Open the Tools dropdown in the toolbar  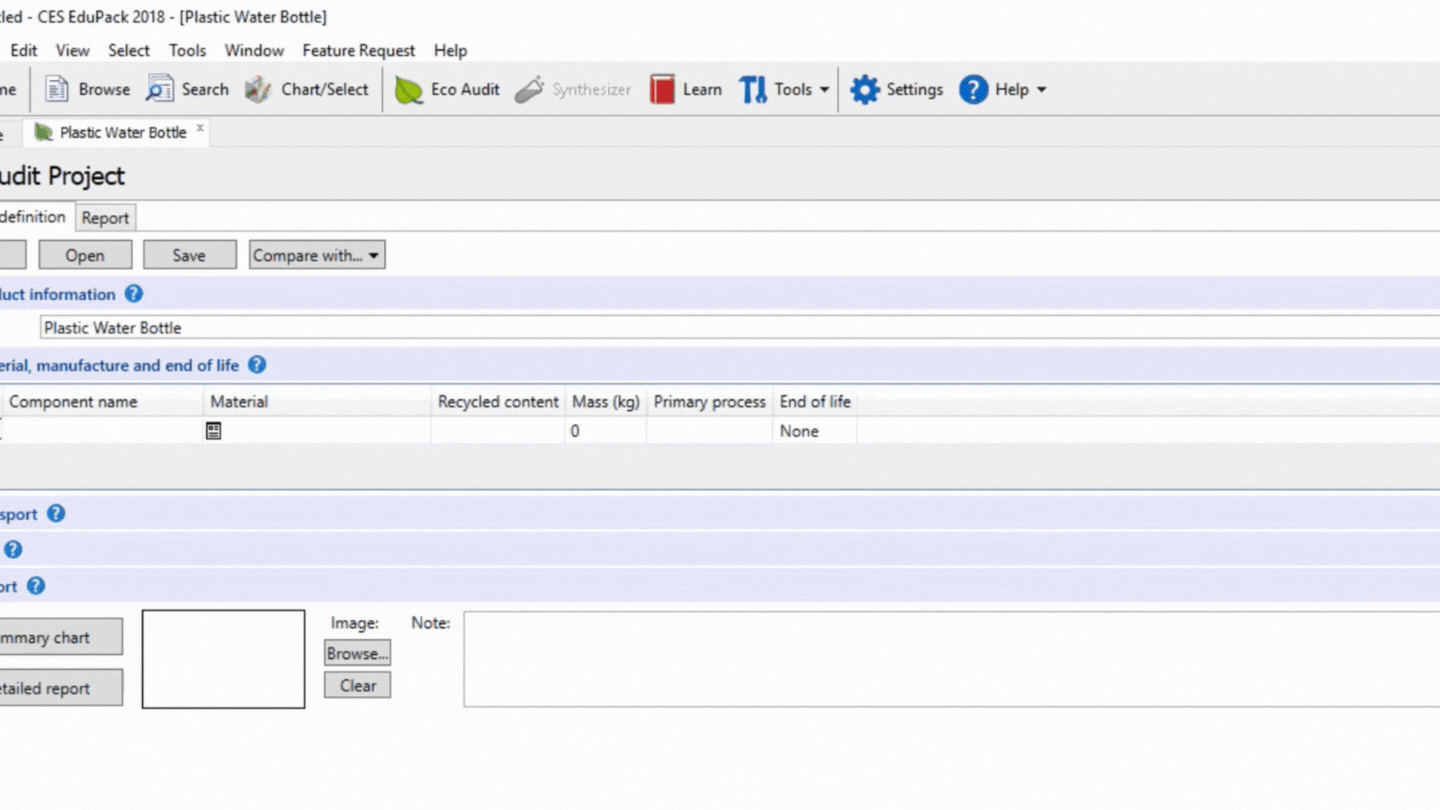[x=784, y=89]
